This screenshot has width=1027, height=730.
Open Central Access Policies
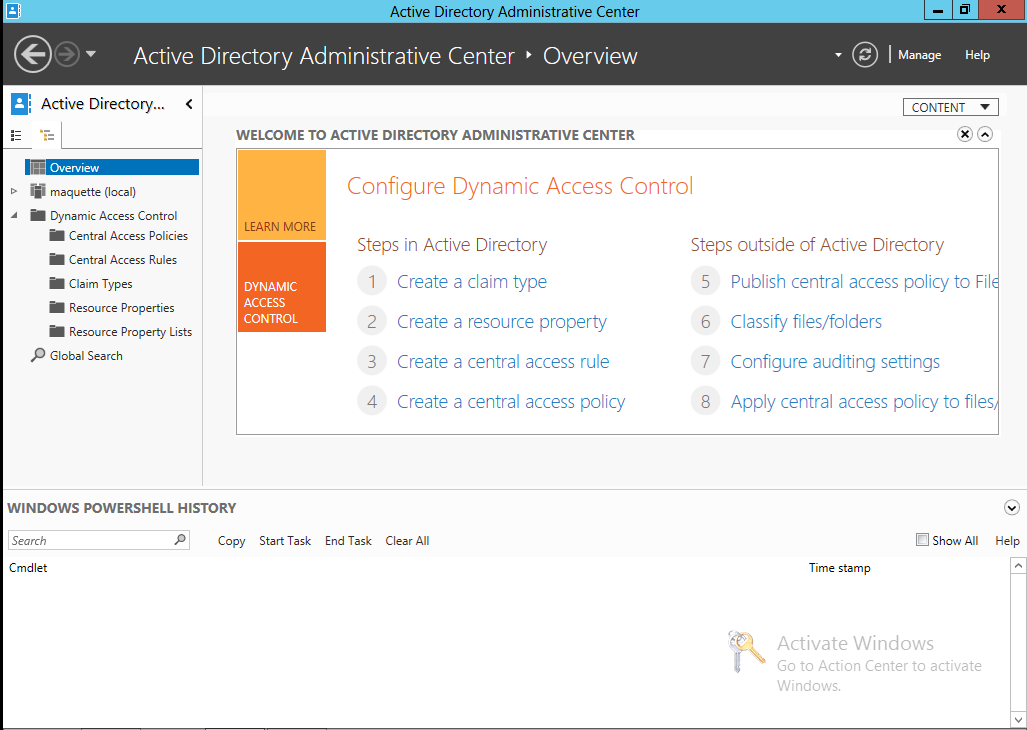coord(128,236)
